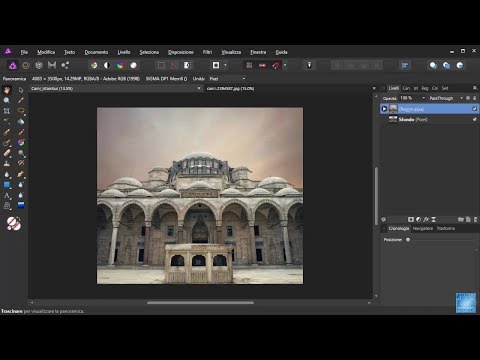Image resolution: width=480 pixels, height=360 pixels.
Task: Open the Modifica menu
Action: pos(46,52)
